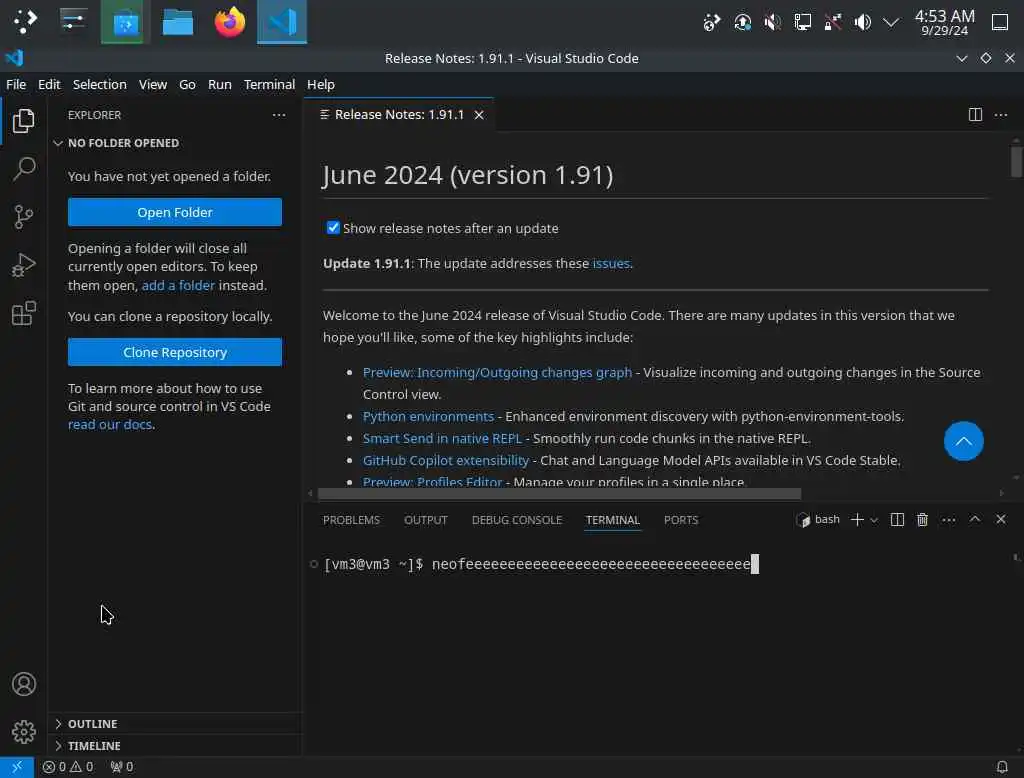Open Smart Send in native REPL link
The width and height of the screenshot is (1024, 778).
point(442,438)
